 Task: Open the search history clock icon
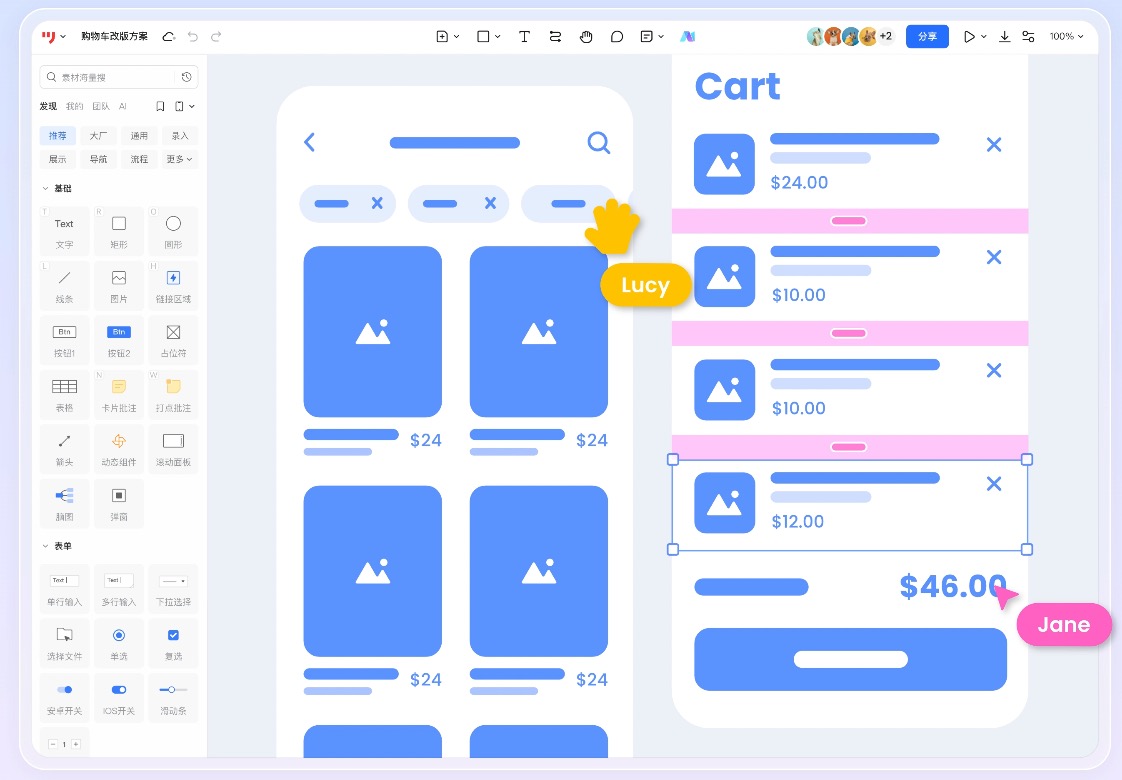tap(187, 77)
